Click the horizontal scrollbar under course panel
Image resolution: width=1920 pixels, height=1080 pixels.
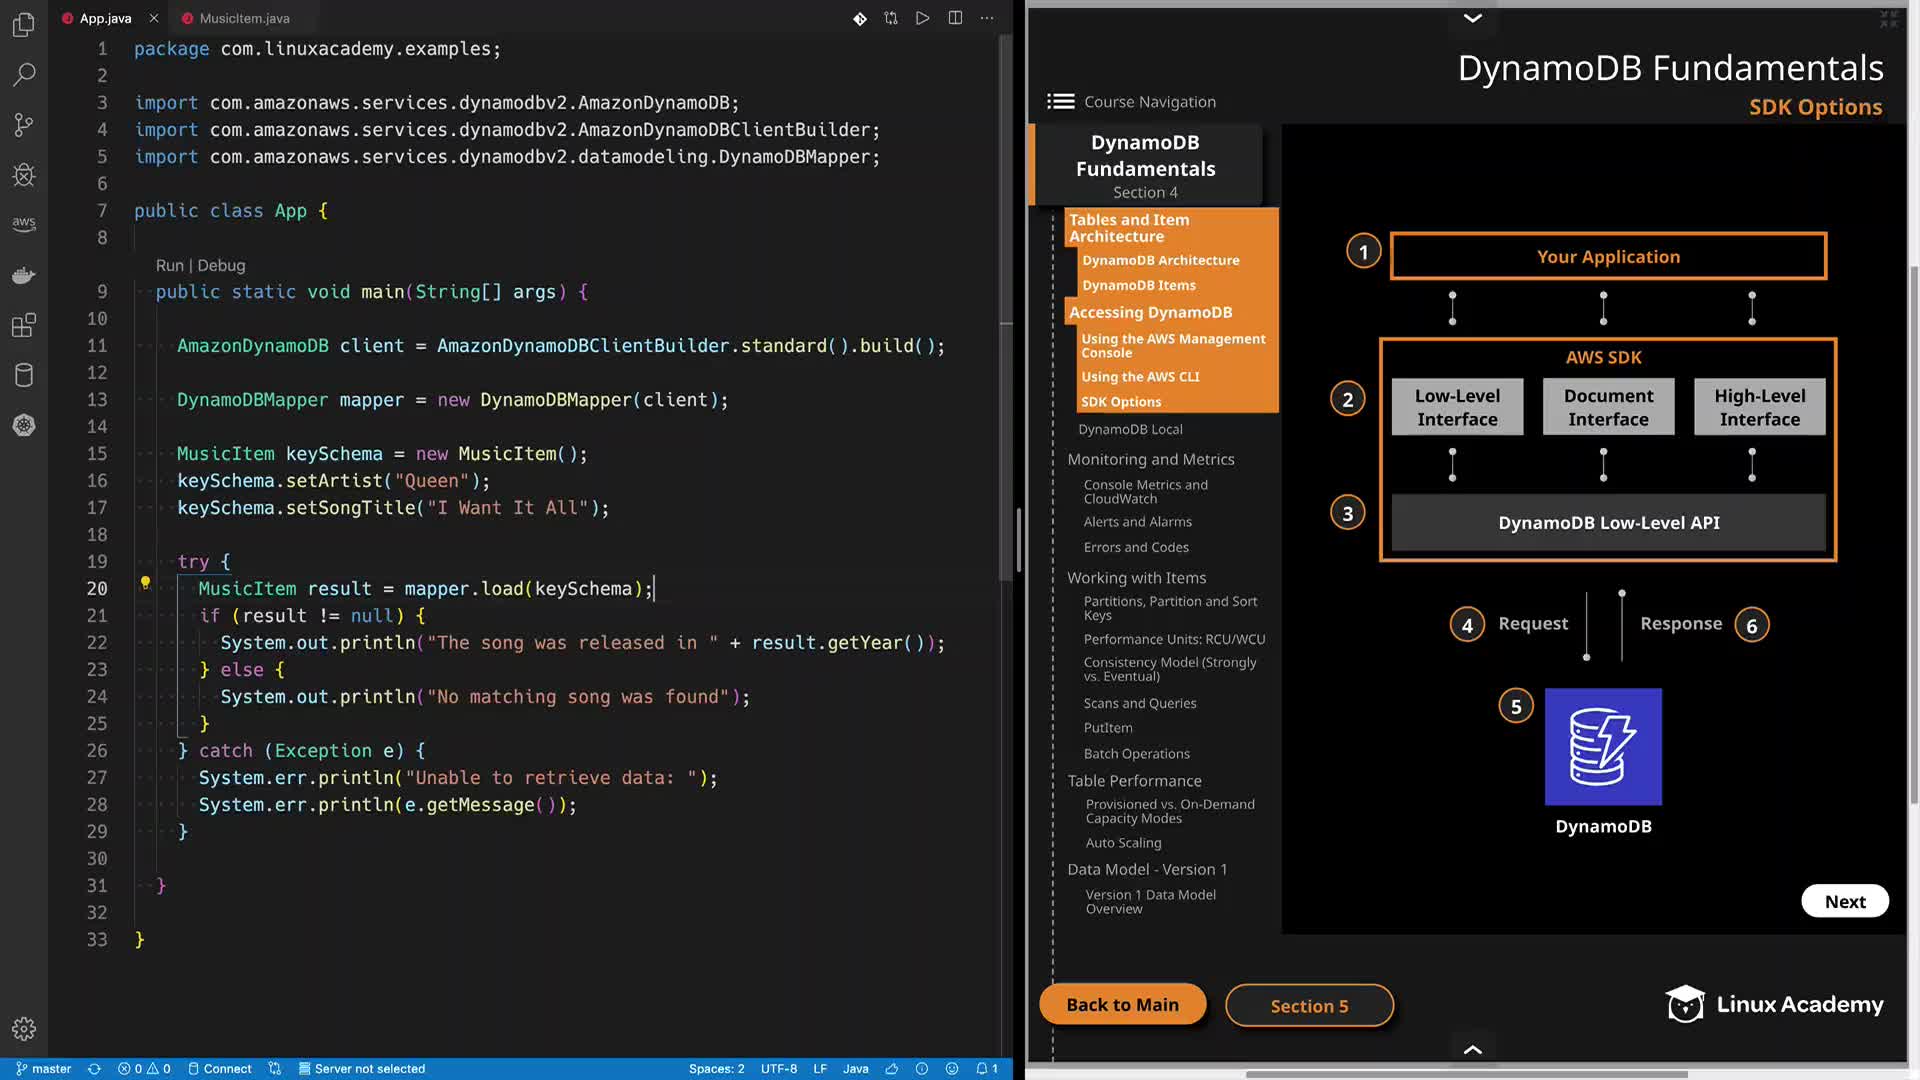pos(1466,1074)
